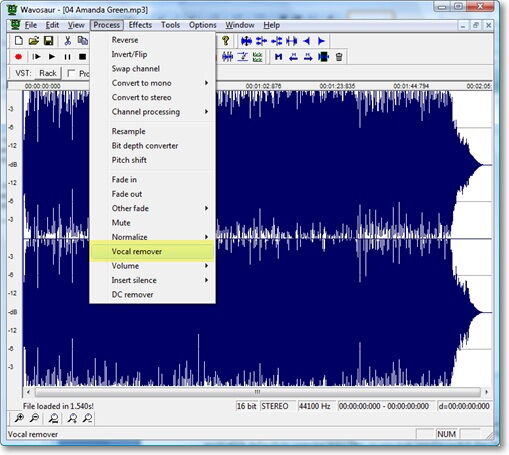Screen dimensions: 509x455
Task: Choose Pitch shift
Action: tap(153, 160)
